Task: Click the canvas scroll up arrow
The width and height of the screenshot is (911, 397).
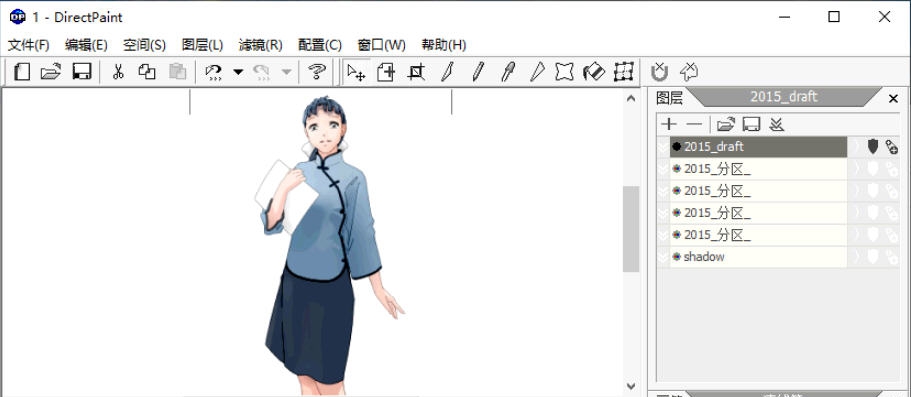Action: pos(631,99)
